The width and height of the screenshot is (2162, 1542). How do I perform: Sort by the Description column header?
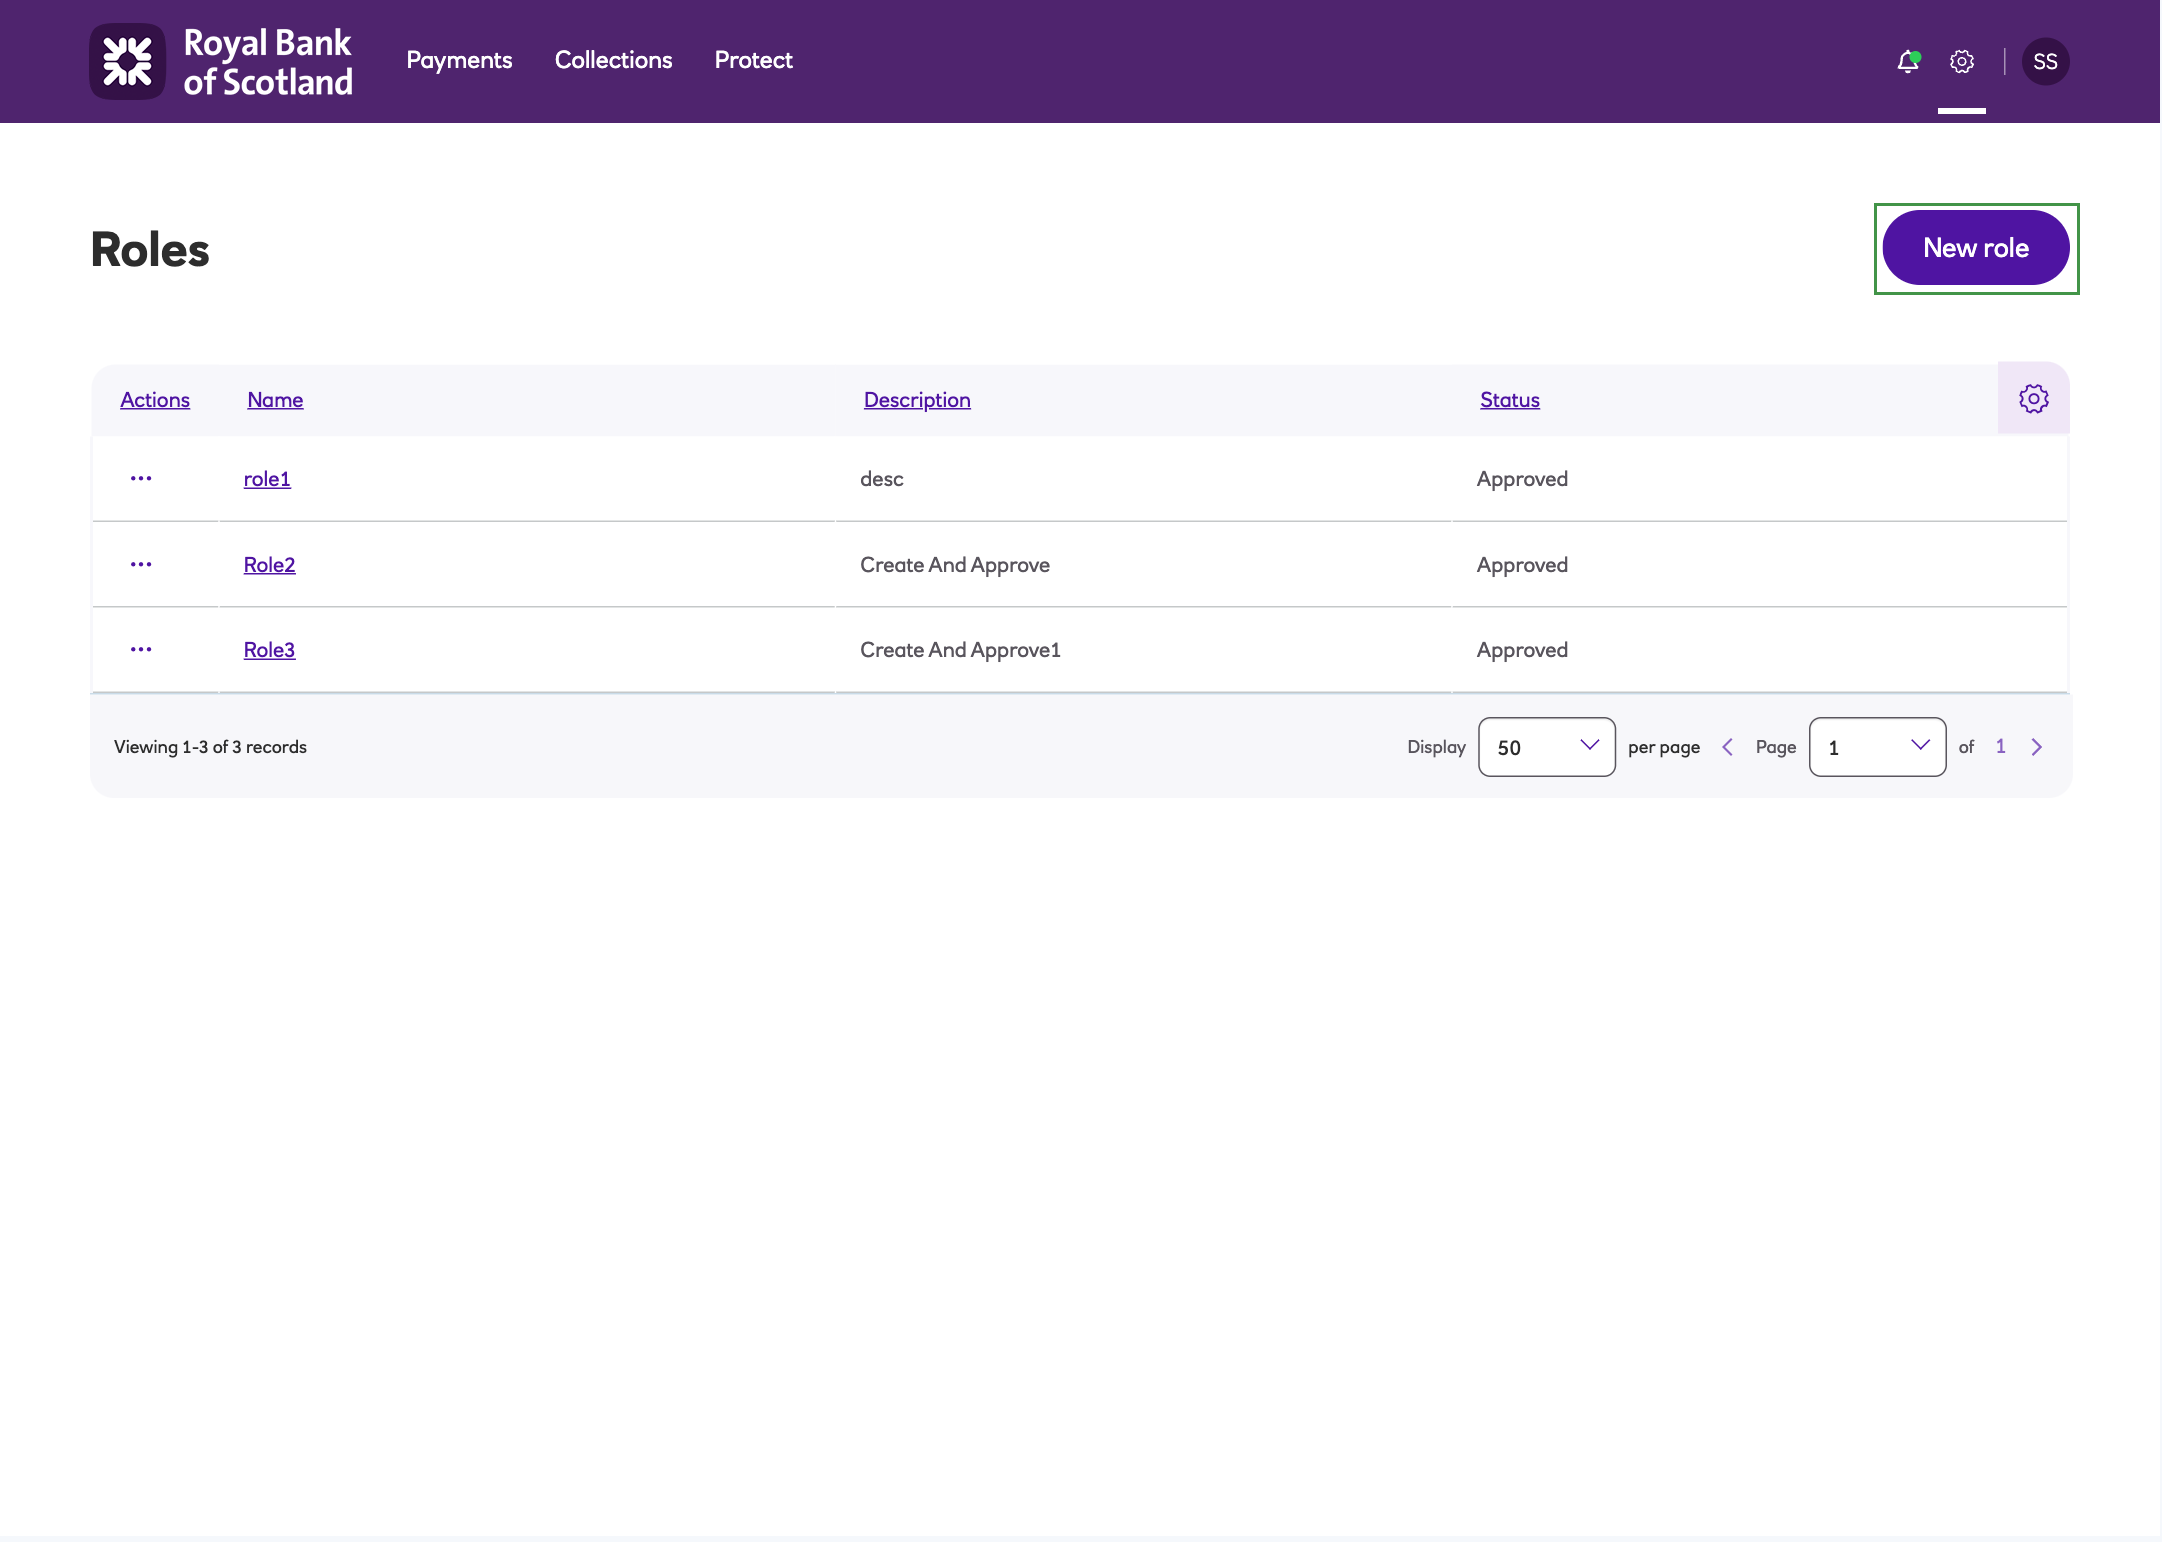pyautogui.click(x=917, y=400)
